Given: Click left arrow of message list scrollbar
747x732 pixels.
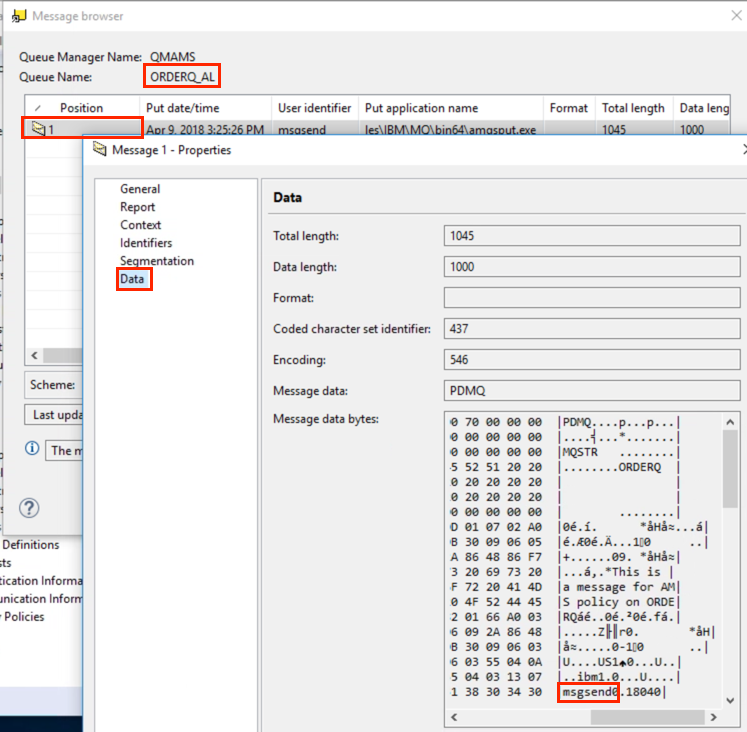Looking at the screenshot, I should tap(34, 355).
